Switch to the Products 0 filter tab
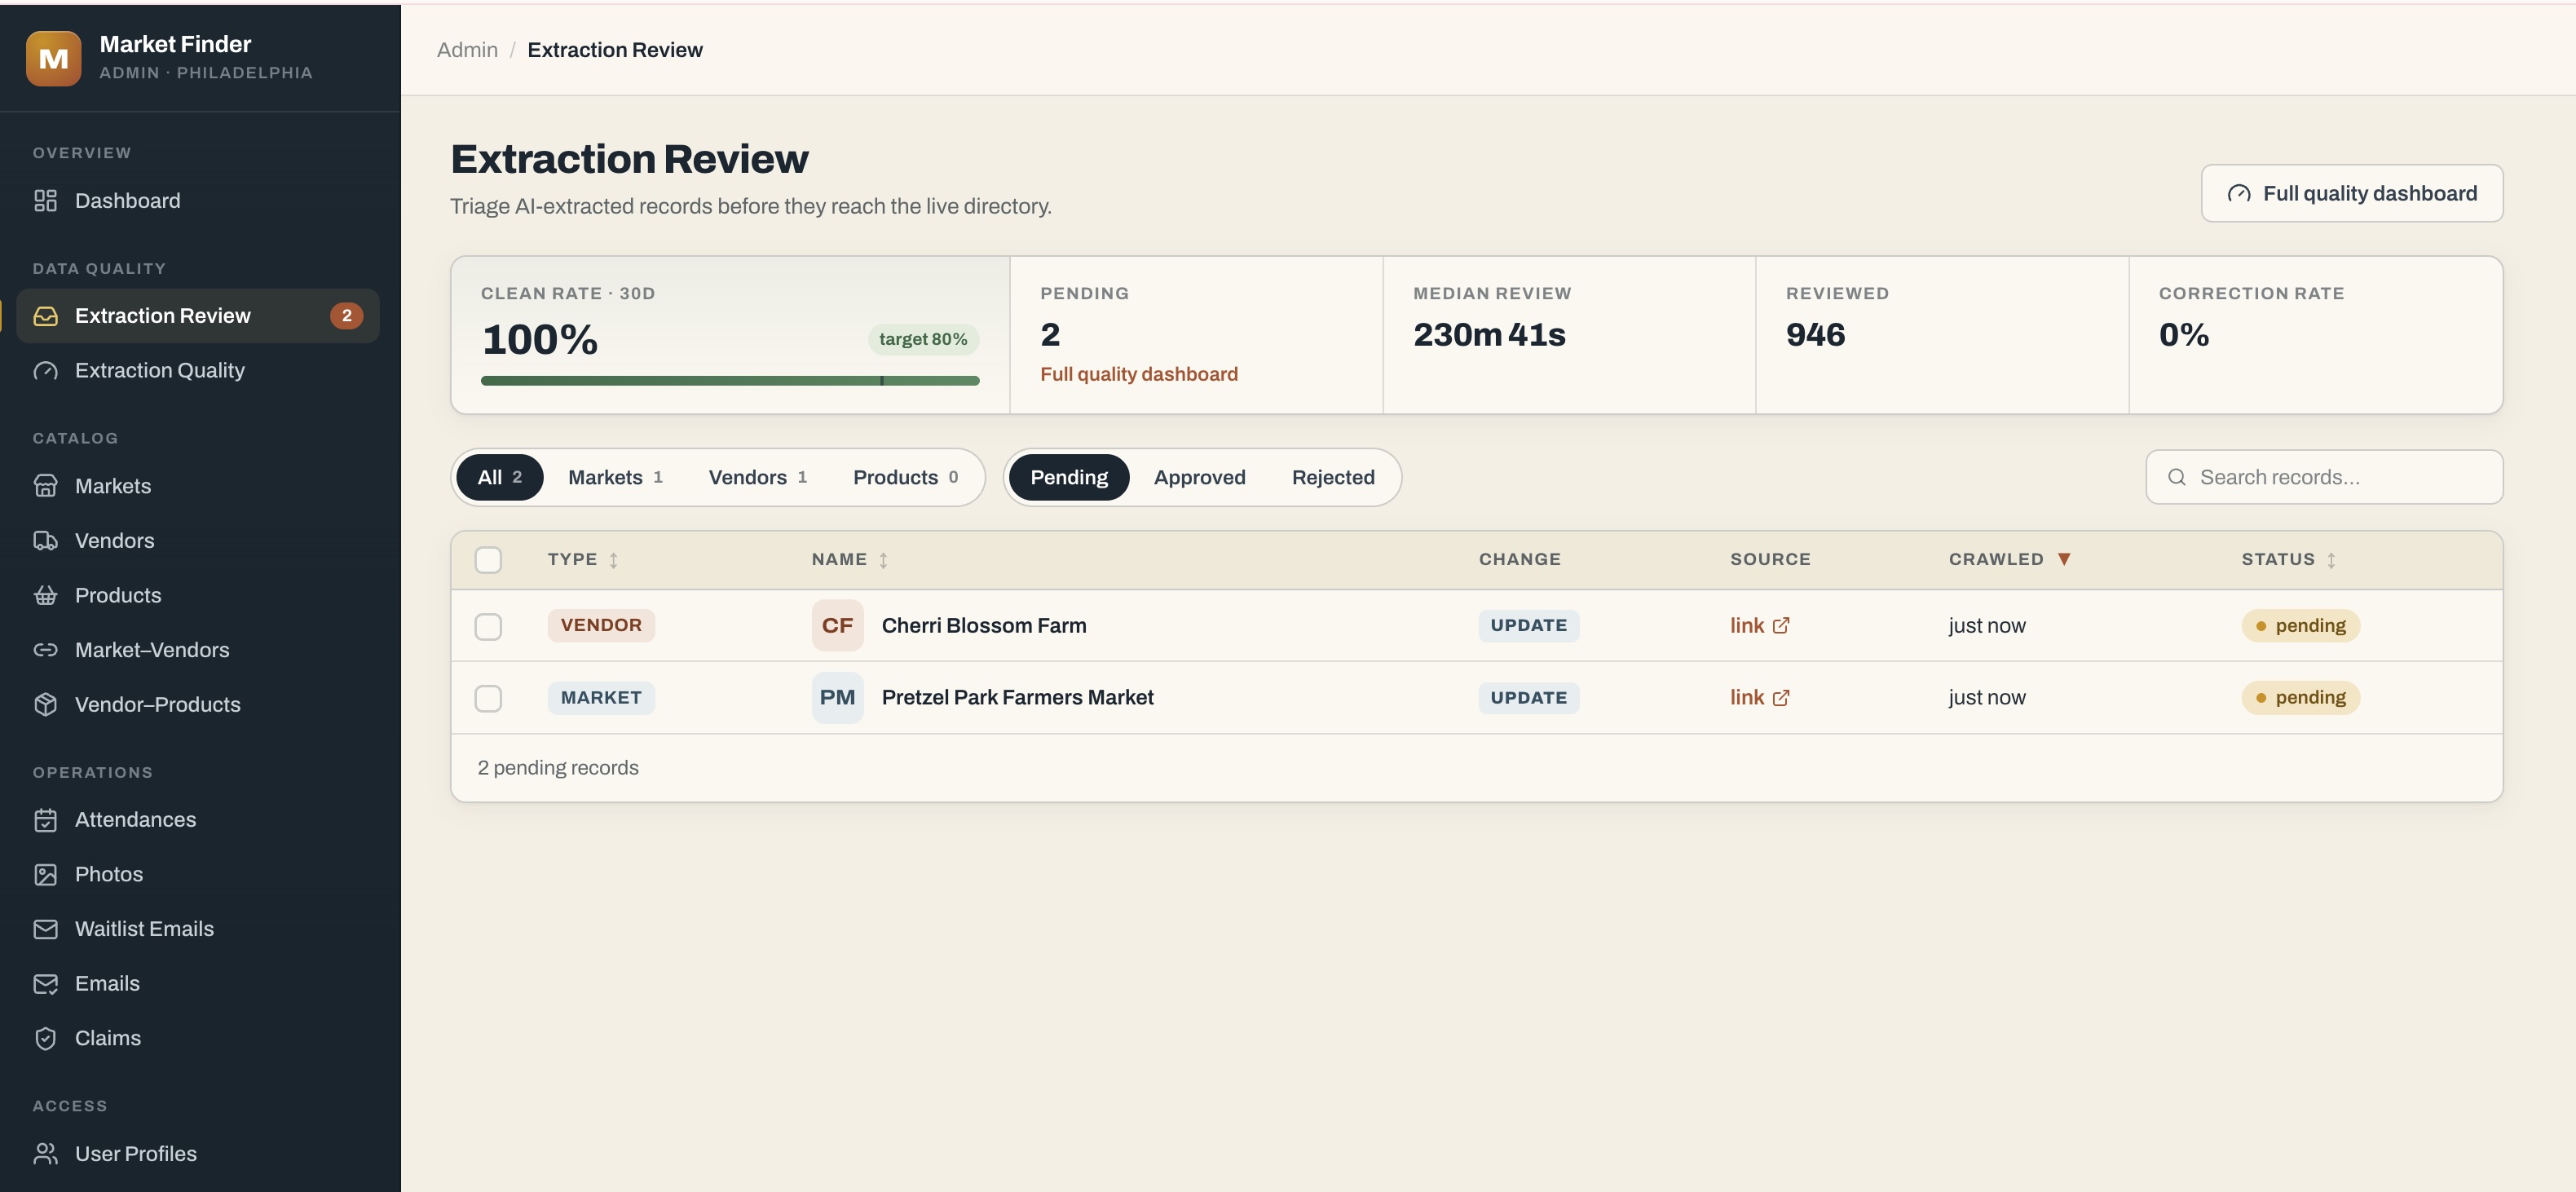The height and width of the screenshot is (1192, 2576). [x=905, y=478]
